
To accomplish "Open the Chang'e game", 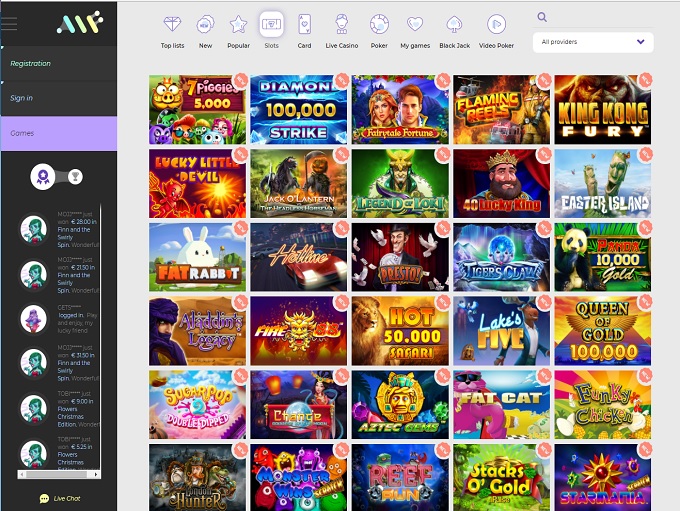I will click(298, 405).
